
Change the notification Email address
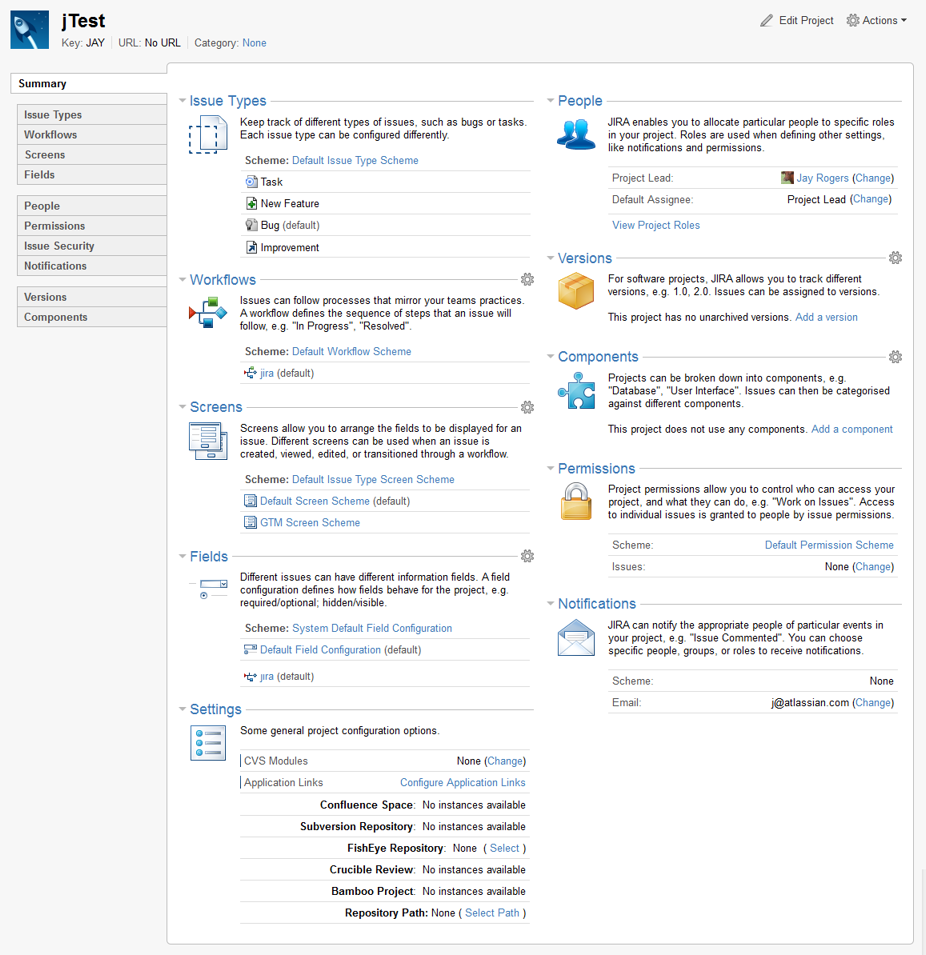click(x=873, y=703)
